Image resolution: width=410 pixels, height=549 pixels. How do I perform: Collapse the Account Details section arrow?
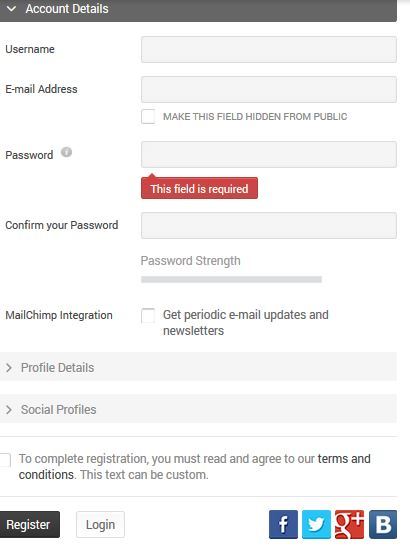[x=11, y=9]
